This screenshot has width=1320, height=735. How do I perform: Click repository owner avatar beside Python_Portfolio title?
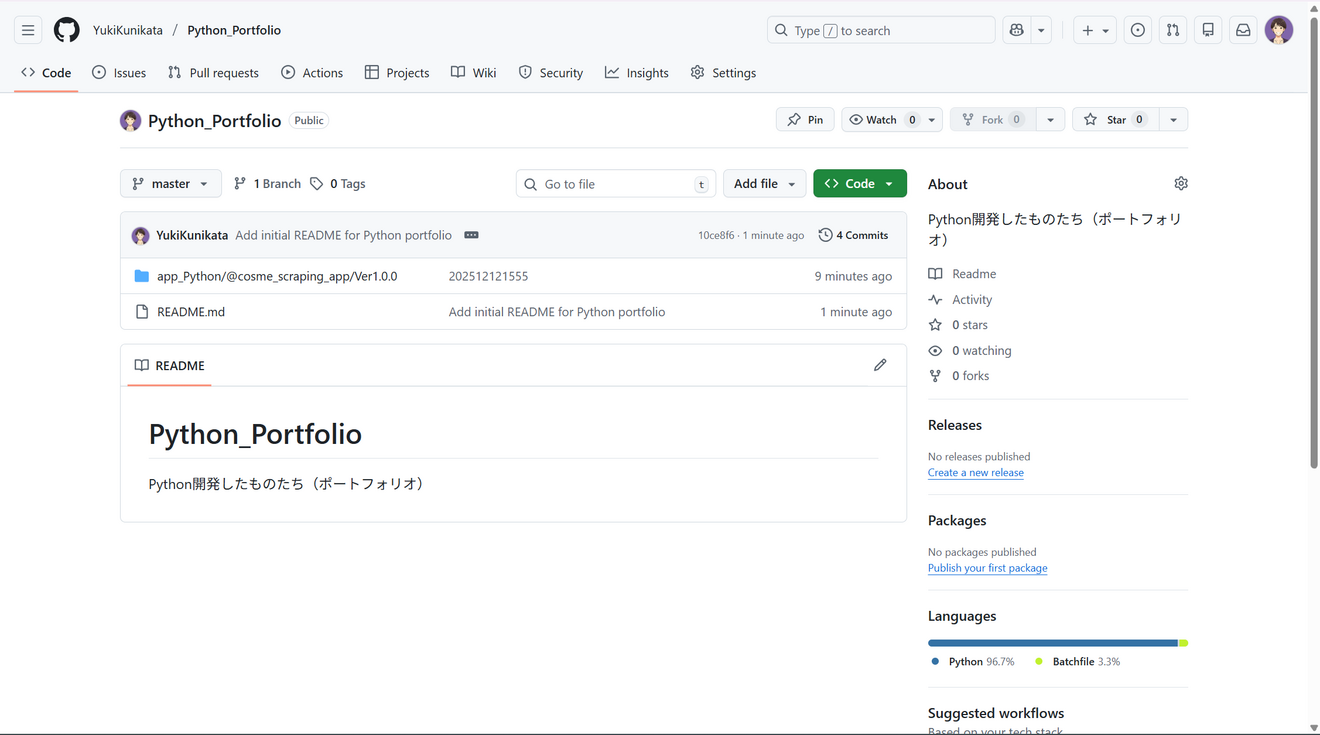(131, 121)
